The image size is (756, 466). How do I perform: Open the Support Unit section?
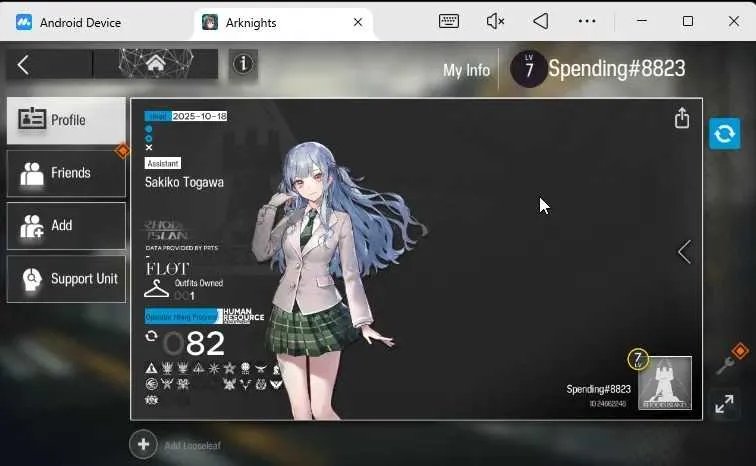click(67, 279)
